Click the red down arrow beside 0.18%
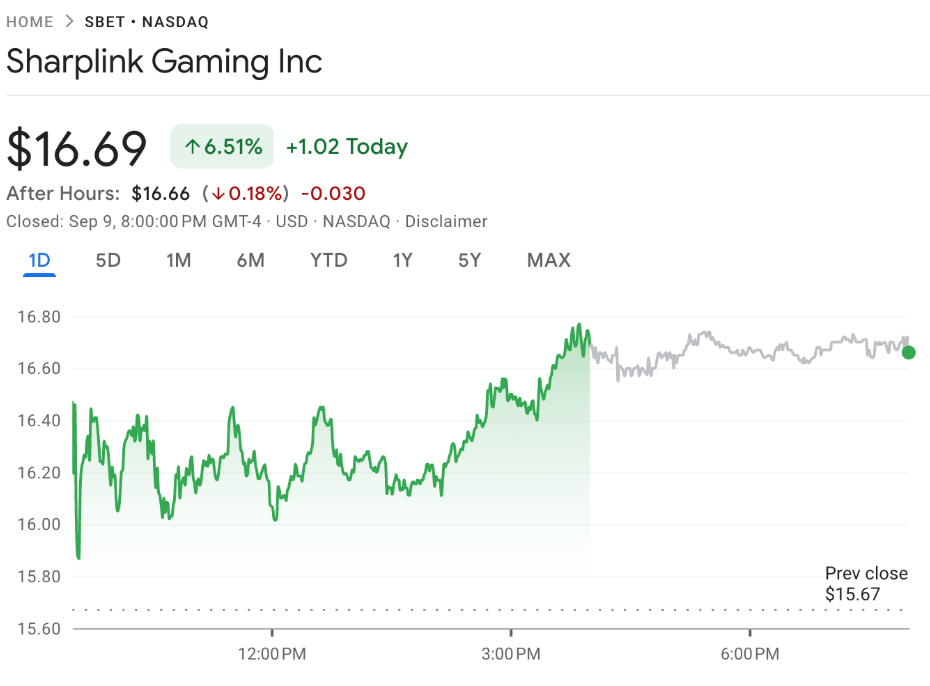 [x=218, y=194]
